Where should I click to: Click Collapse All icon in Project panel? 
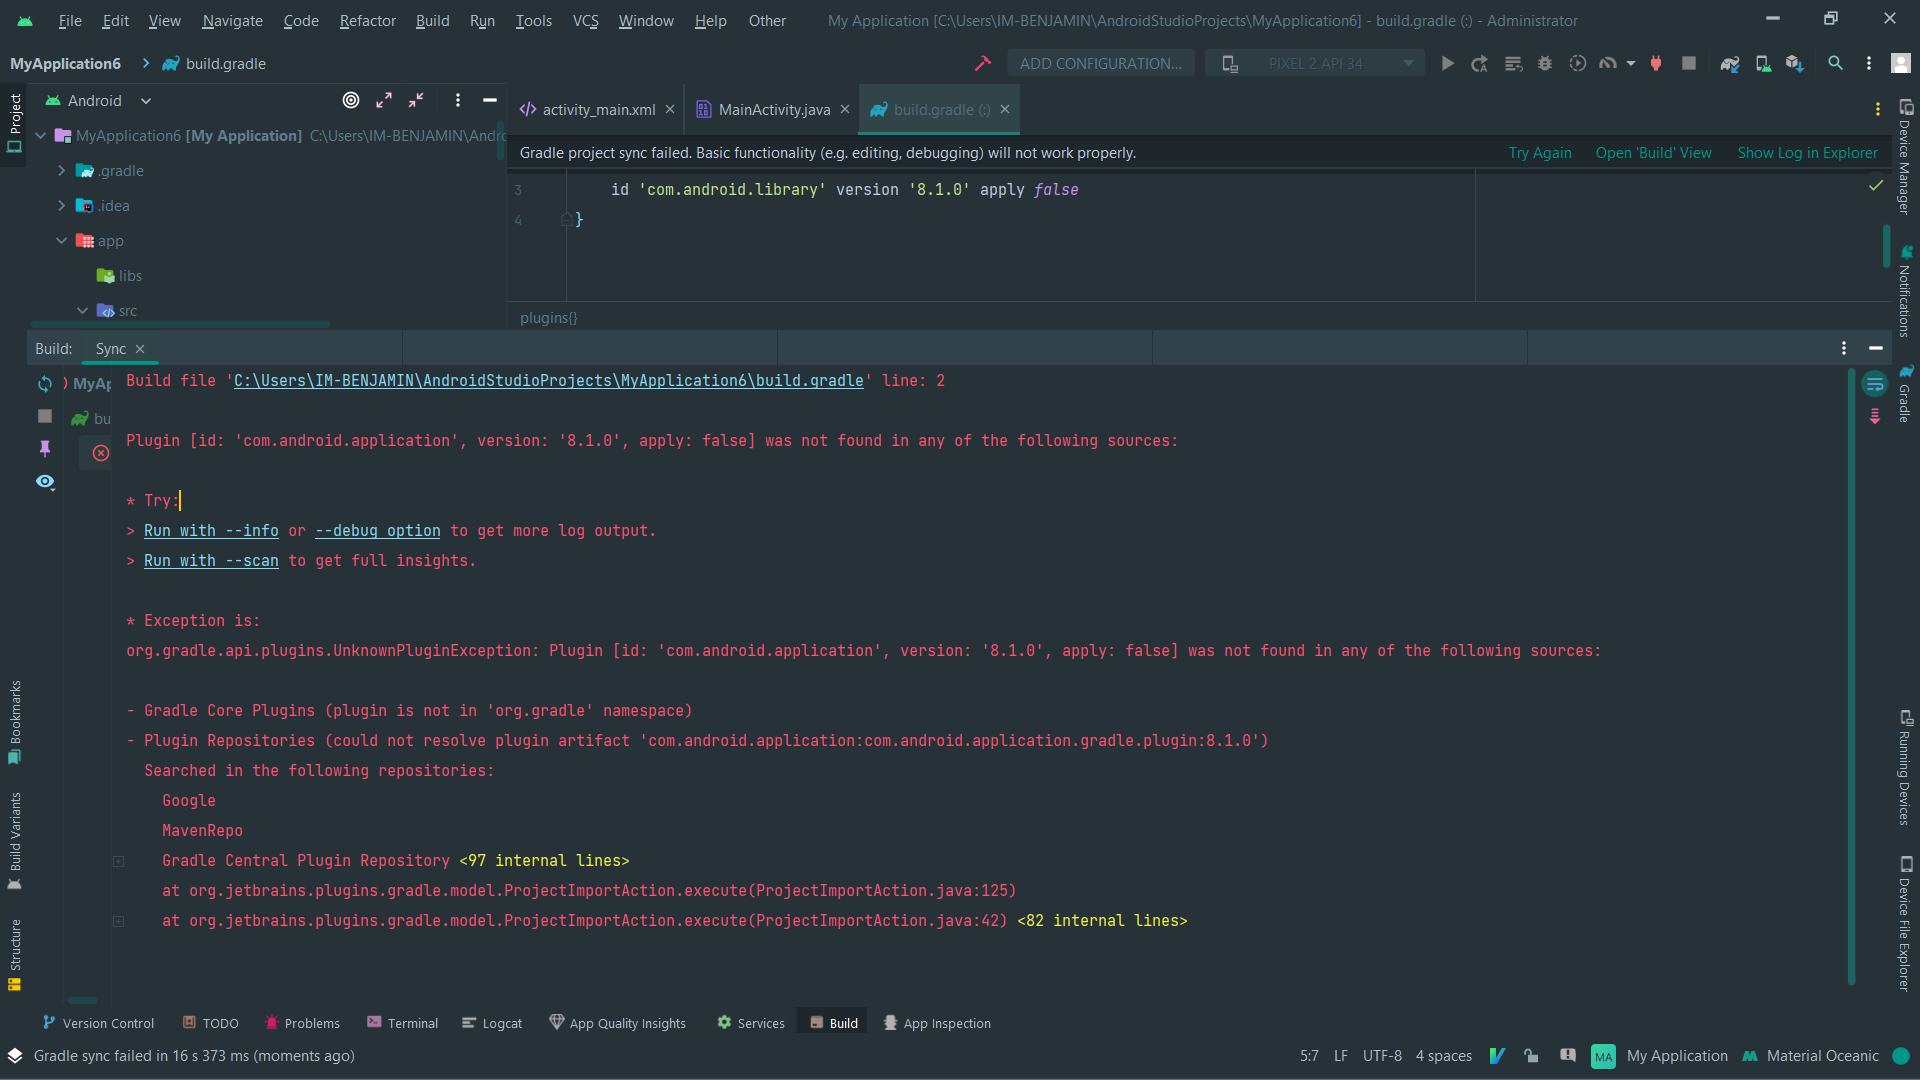point(416,100)
